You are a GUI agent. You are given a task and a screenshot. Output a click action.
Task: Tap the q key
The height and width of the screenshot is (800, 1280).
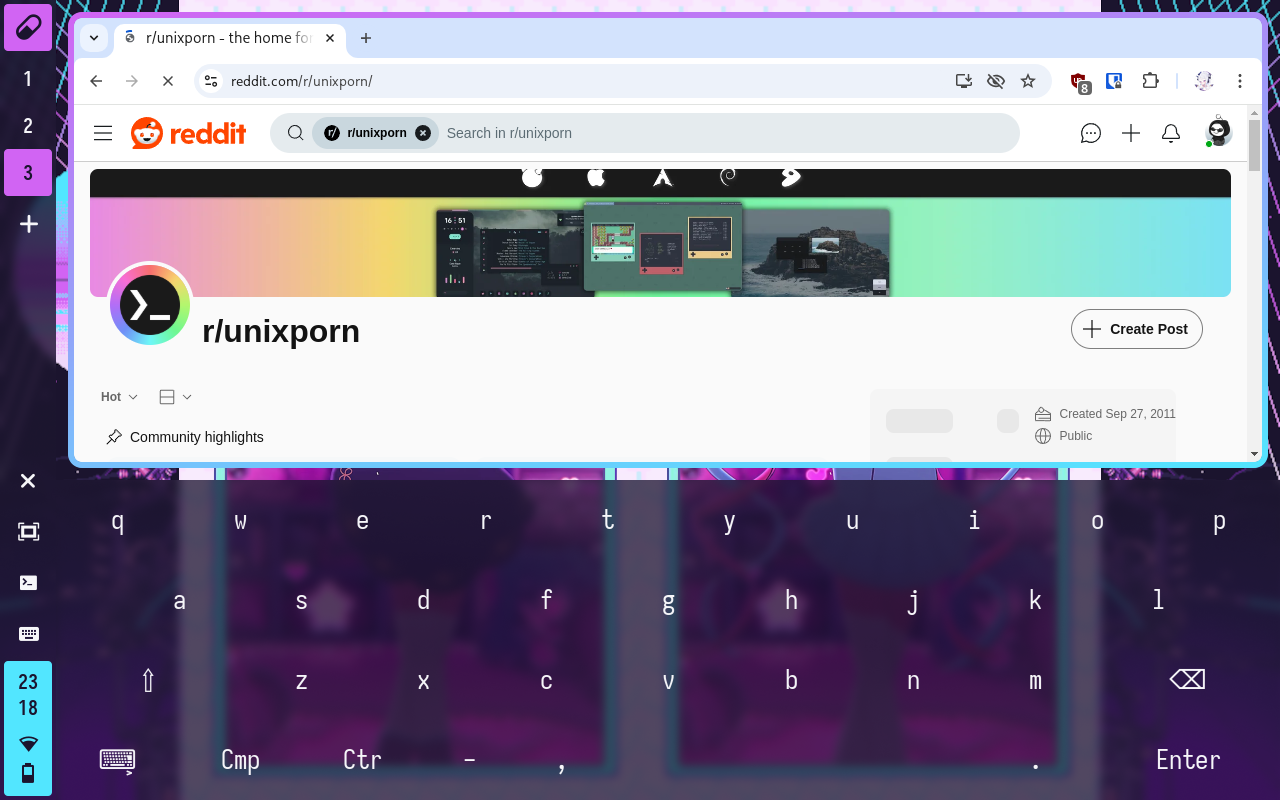point(118,521)
